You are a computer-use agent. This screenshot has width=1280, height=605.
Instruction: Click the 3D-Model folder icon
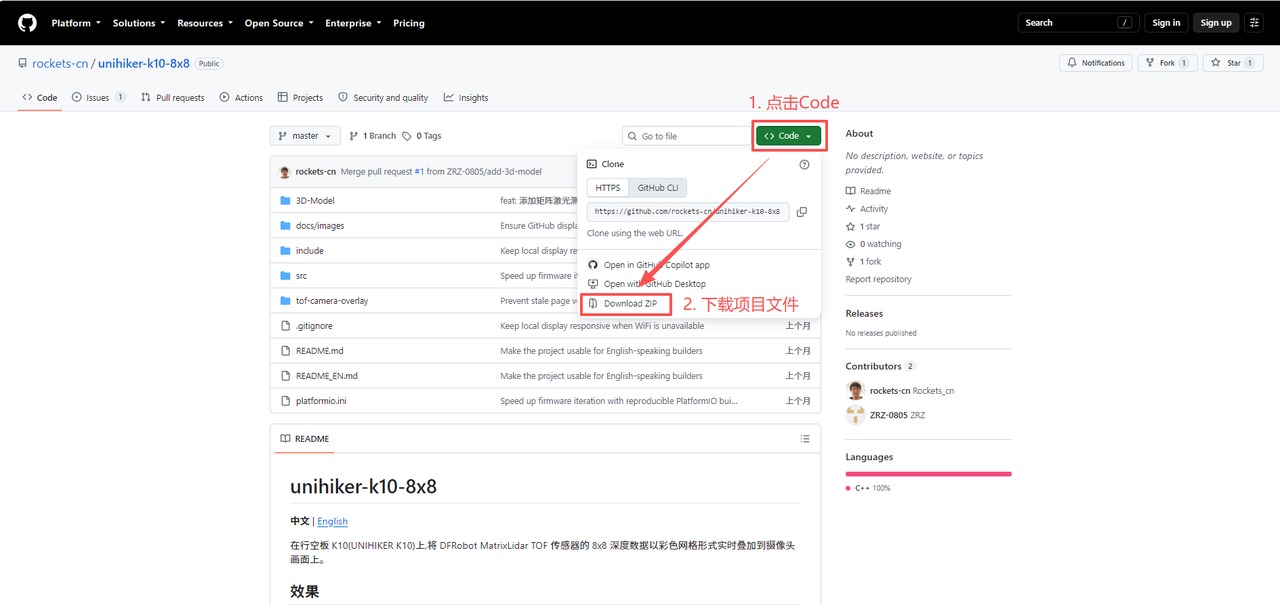pos(286,201)
